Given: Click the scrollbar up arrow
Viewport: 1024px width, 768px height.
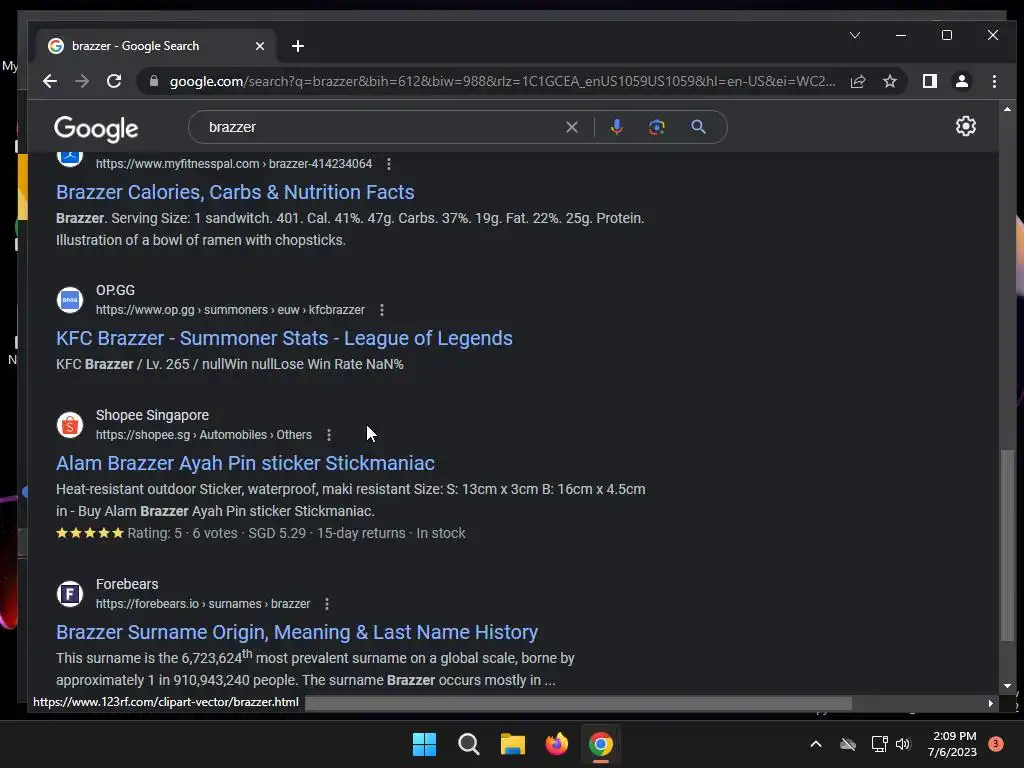Looking at the screenshot, I should (1007, 109).
